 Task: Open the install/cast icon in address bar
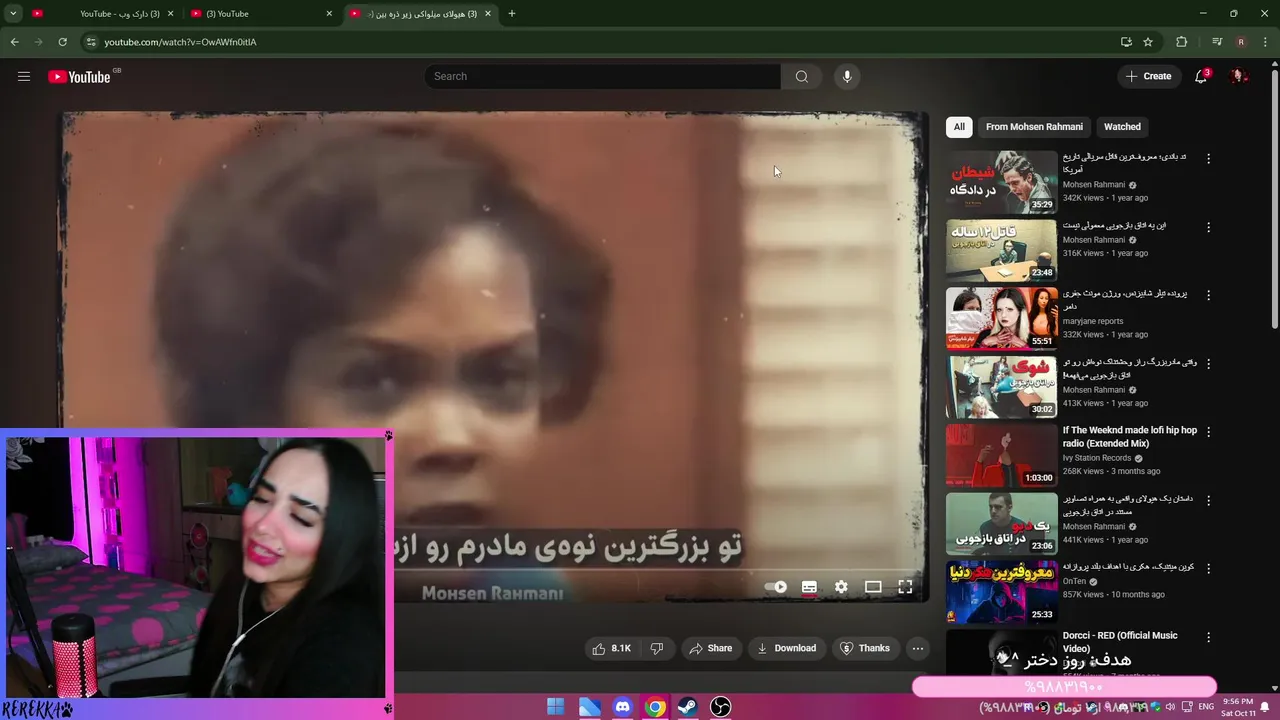coord(1126,42)
